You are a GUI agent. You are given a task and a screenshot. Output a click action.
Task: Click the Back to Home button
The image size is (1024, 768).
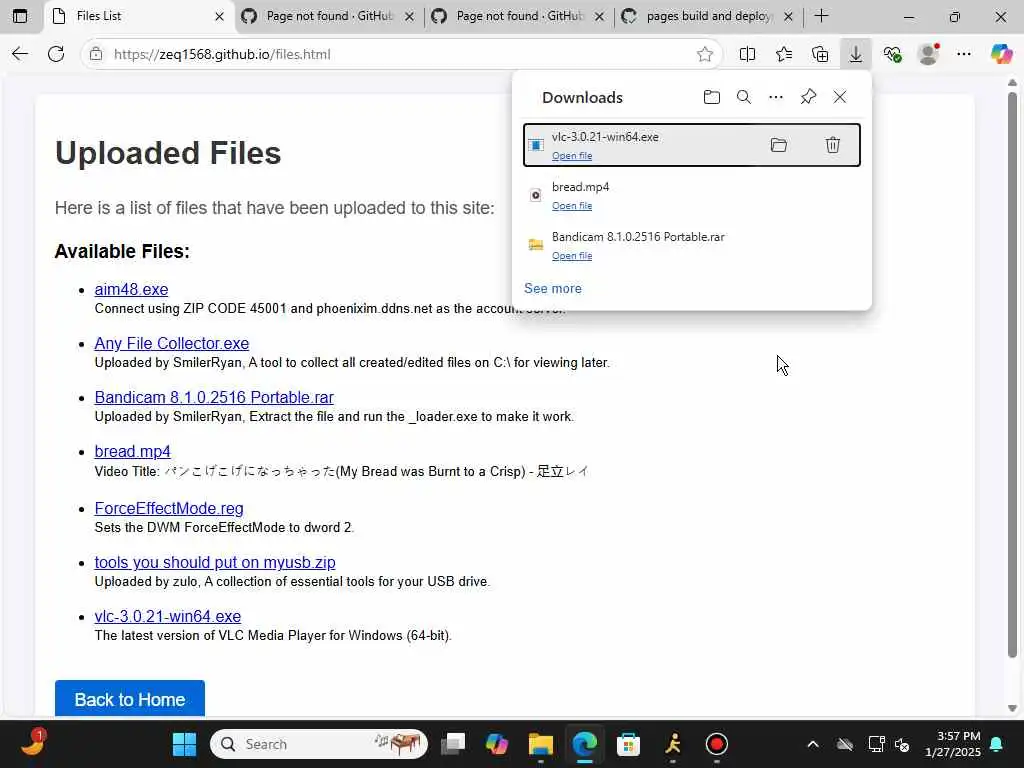point(130,699)
